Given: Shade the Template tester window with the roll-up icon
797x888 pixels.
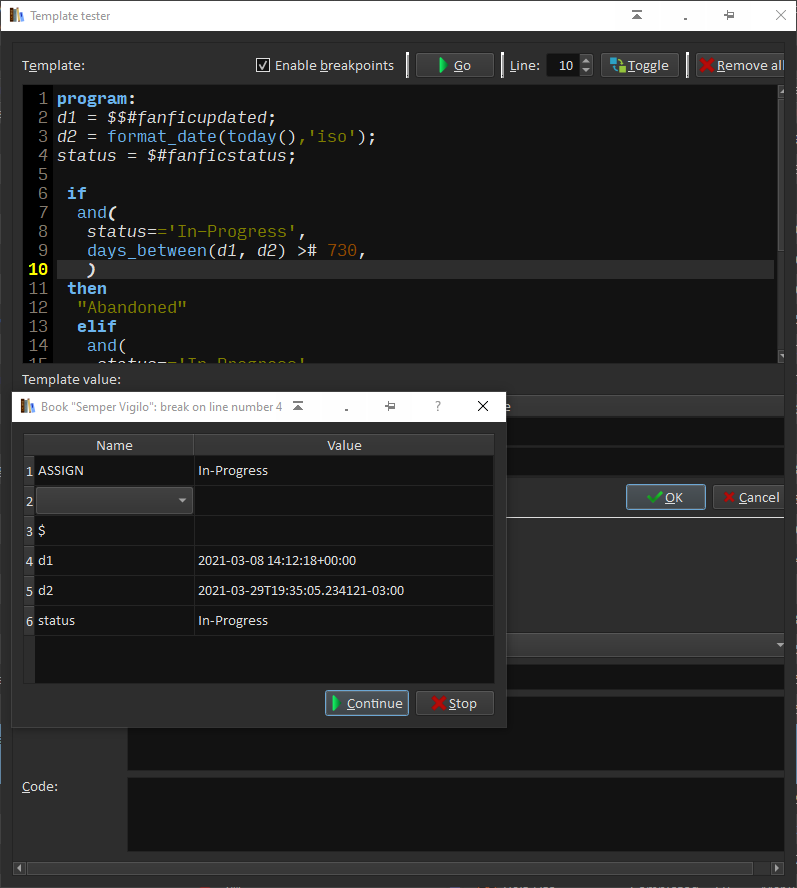Looking at the screenshot, I should [637, 15].
